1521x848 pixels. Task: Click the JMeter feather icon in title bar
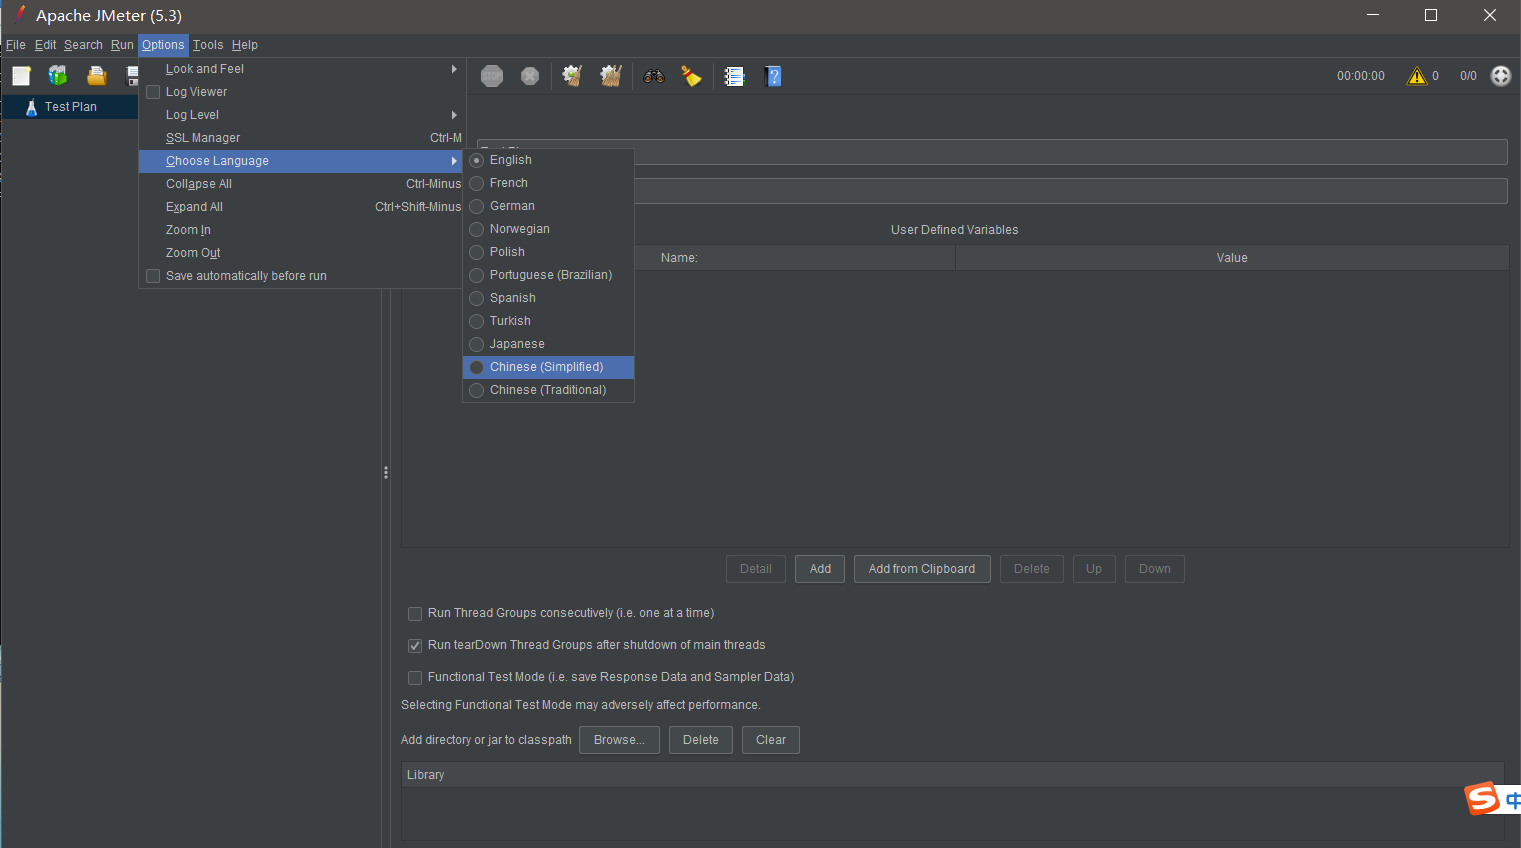18,14
